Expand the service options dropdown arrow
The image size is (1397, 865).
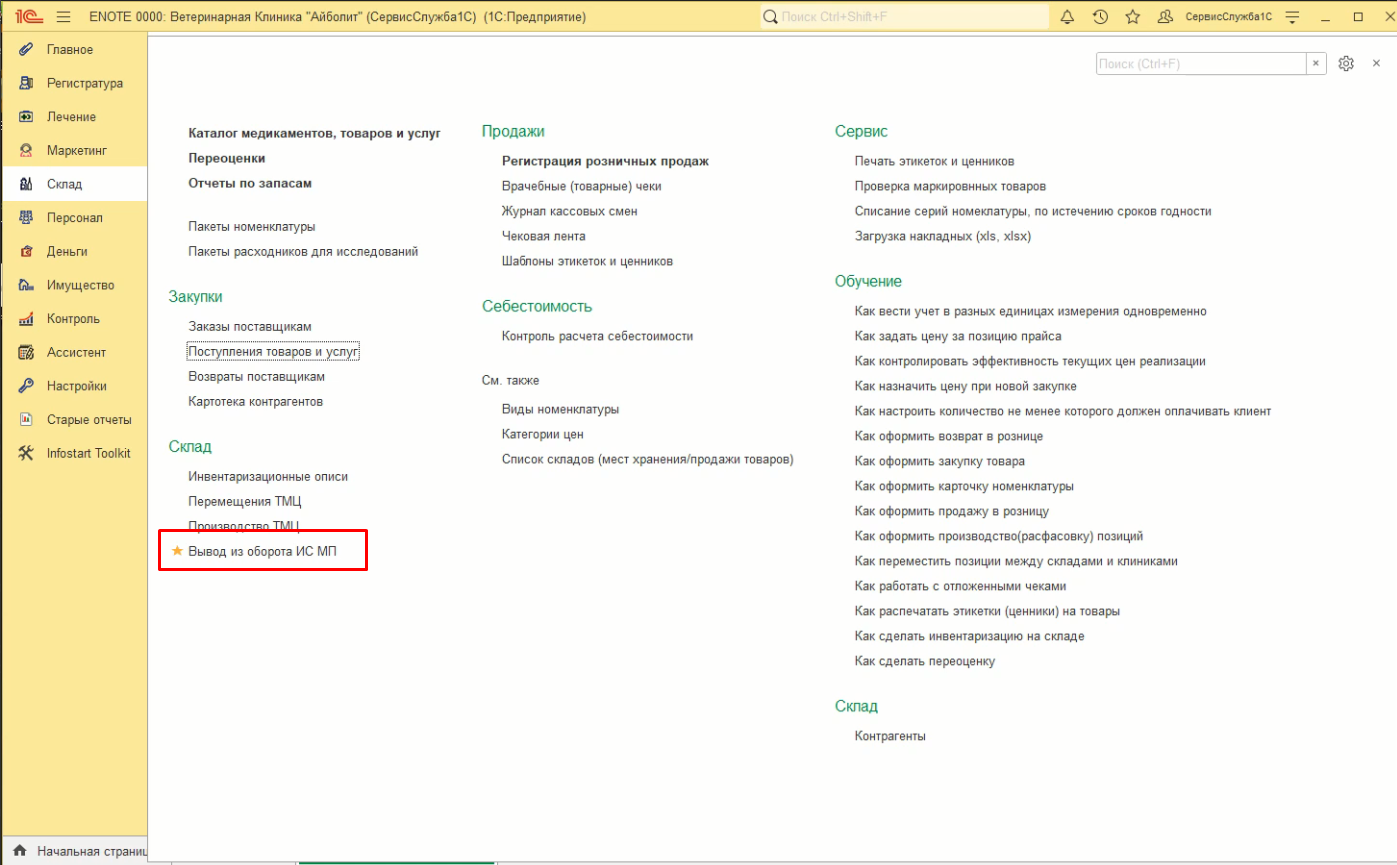pos(1292,17)
